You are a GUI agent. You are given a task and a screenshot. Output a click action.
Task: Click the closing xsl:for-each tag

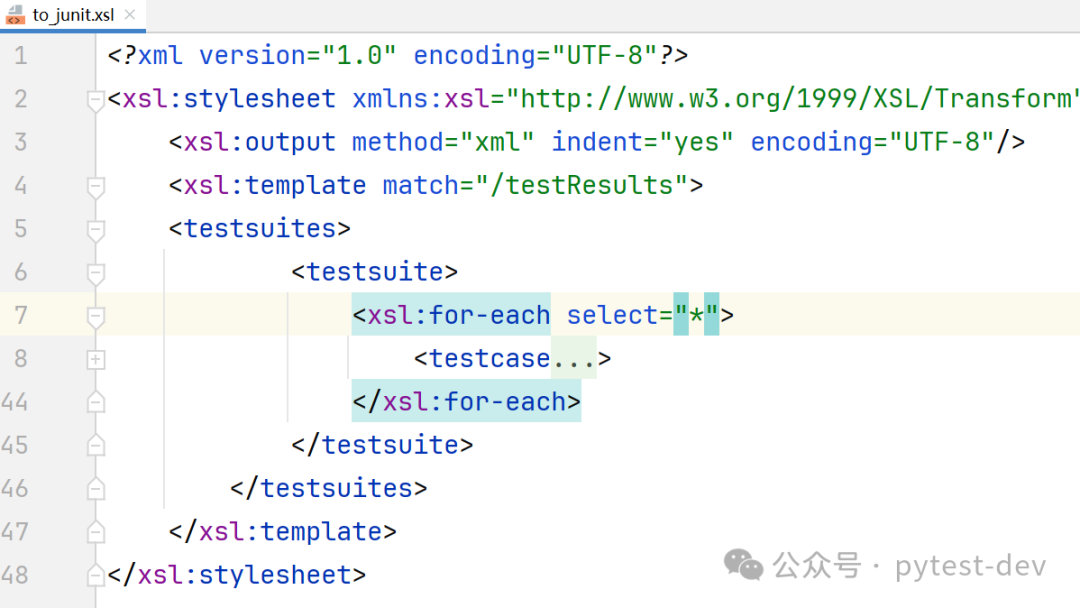pos(466,401)
